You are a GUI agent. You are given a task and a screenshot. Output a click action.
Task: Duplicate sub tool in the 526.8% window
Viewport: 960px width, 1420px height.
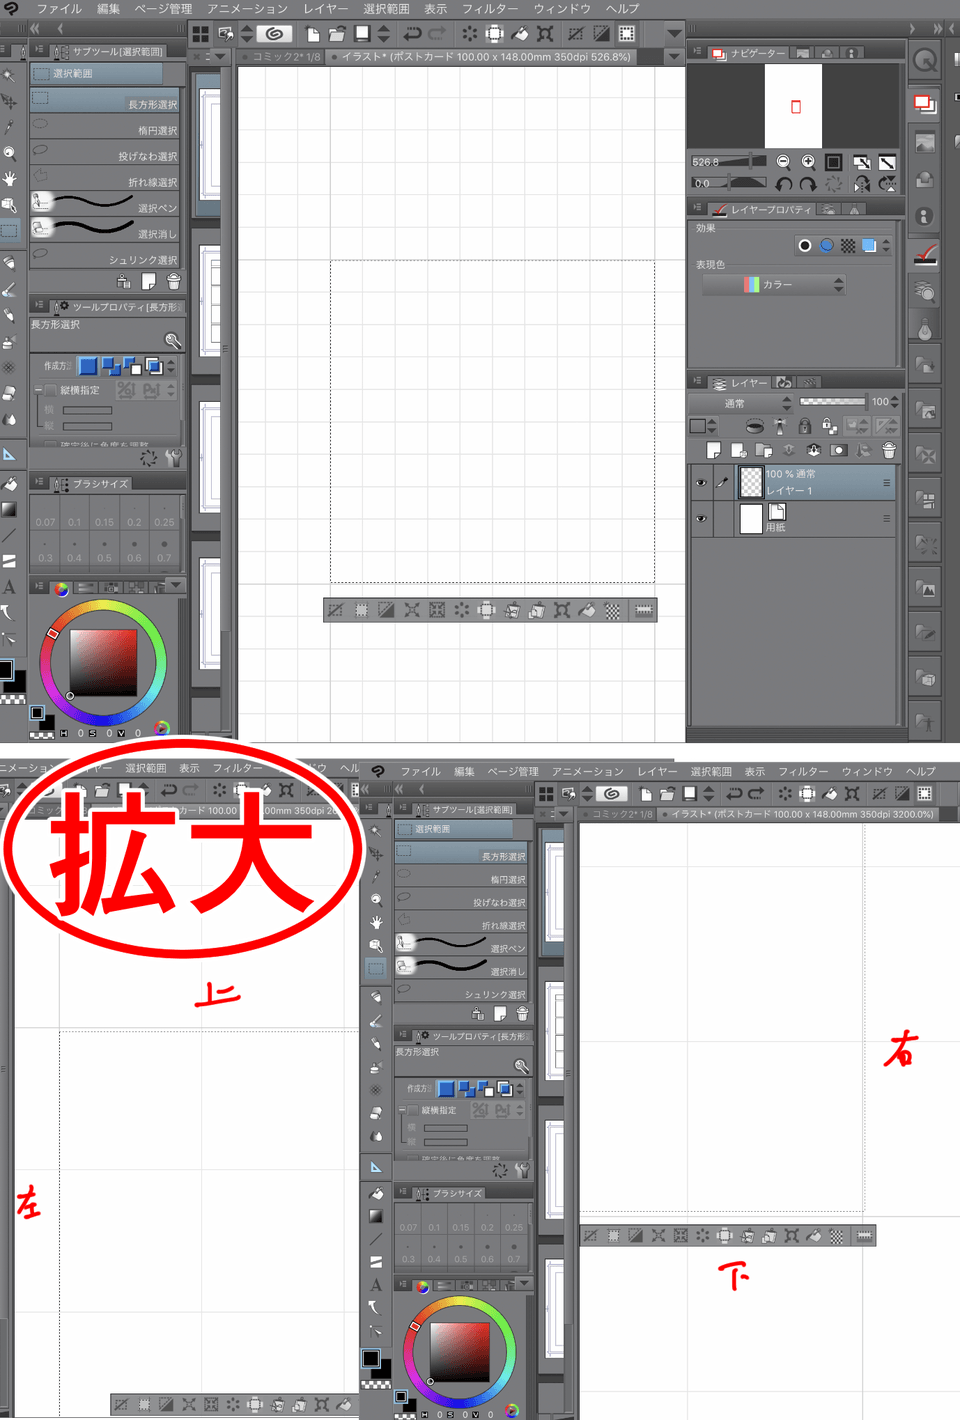tap(148, 282)
